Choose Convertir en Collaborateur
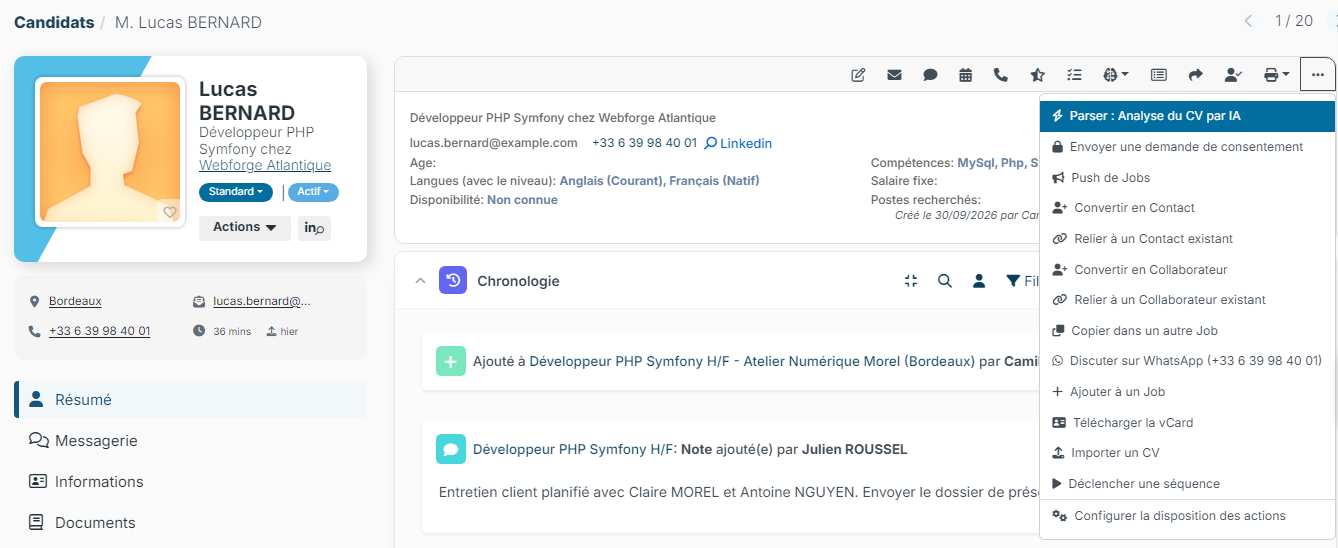This screenshot has height=548, width=1338. 1188,270
